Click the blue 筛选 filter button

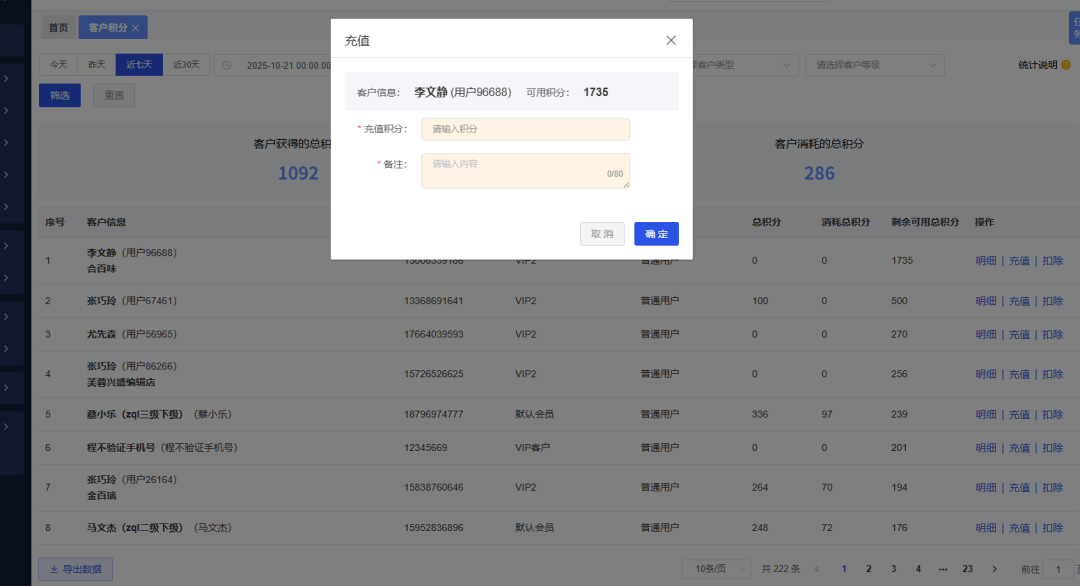[59, 94]
